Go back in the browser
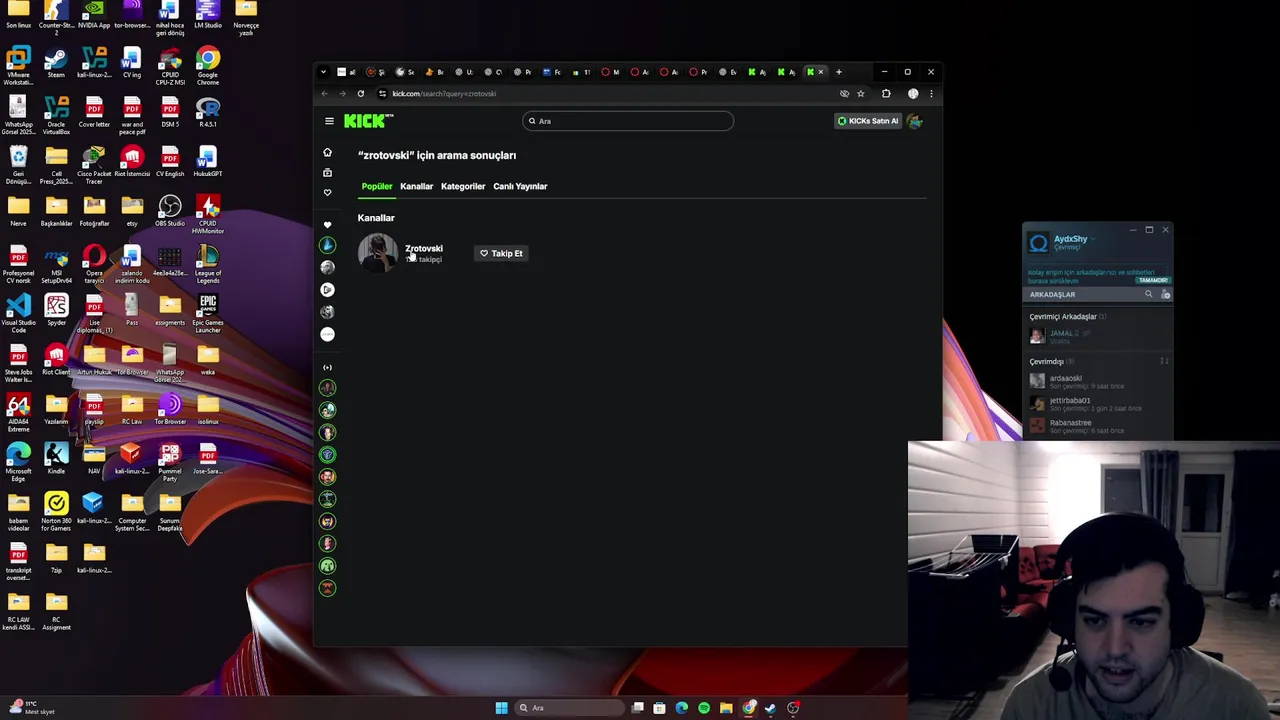This screenshot has height=720, width=1280. [x=324, y=94]
